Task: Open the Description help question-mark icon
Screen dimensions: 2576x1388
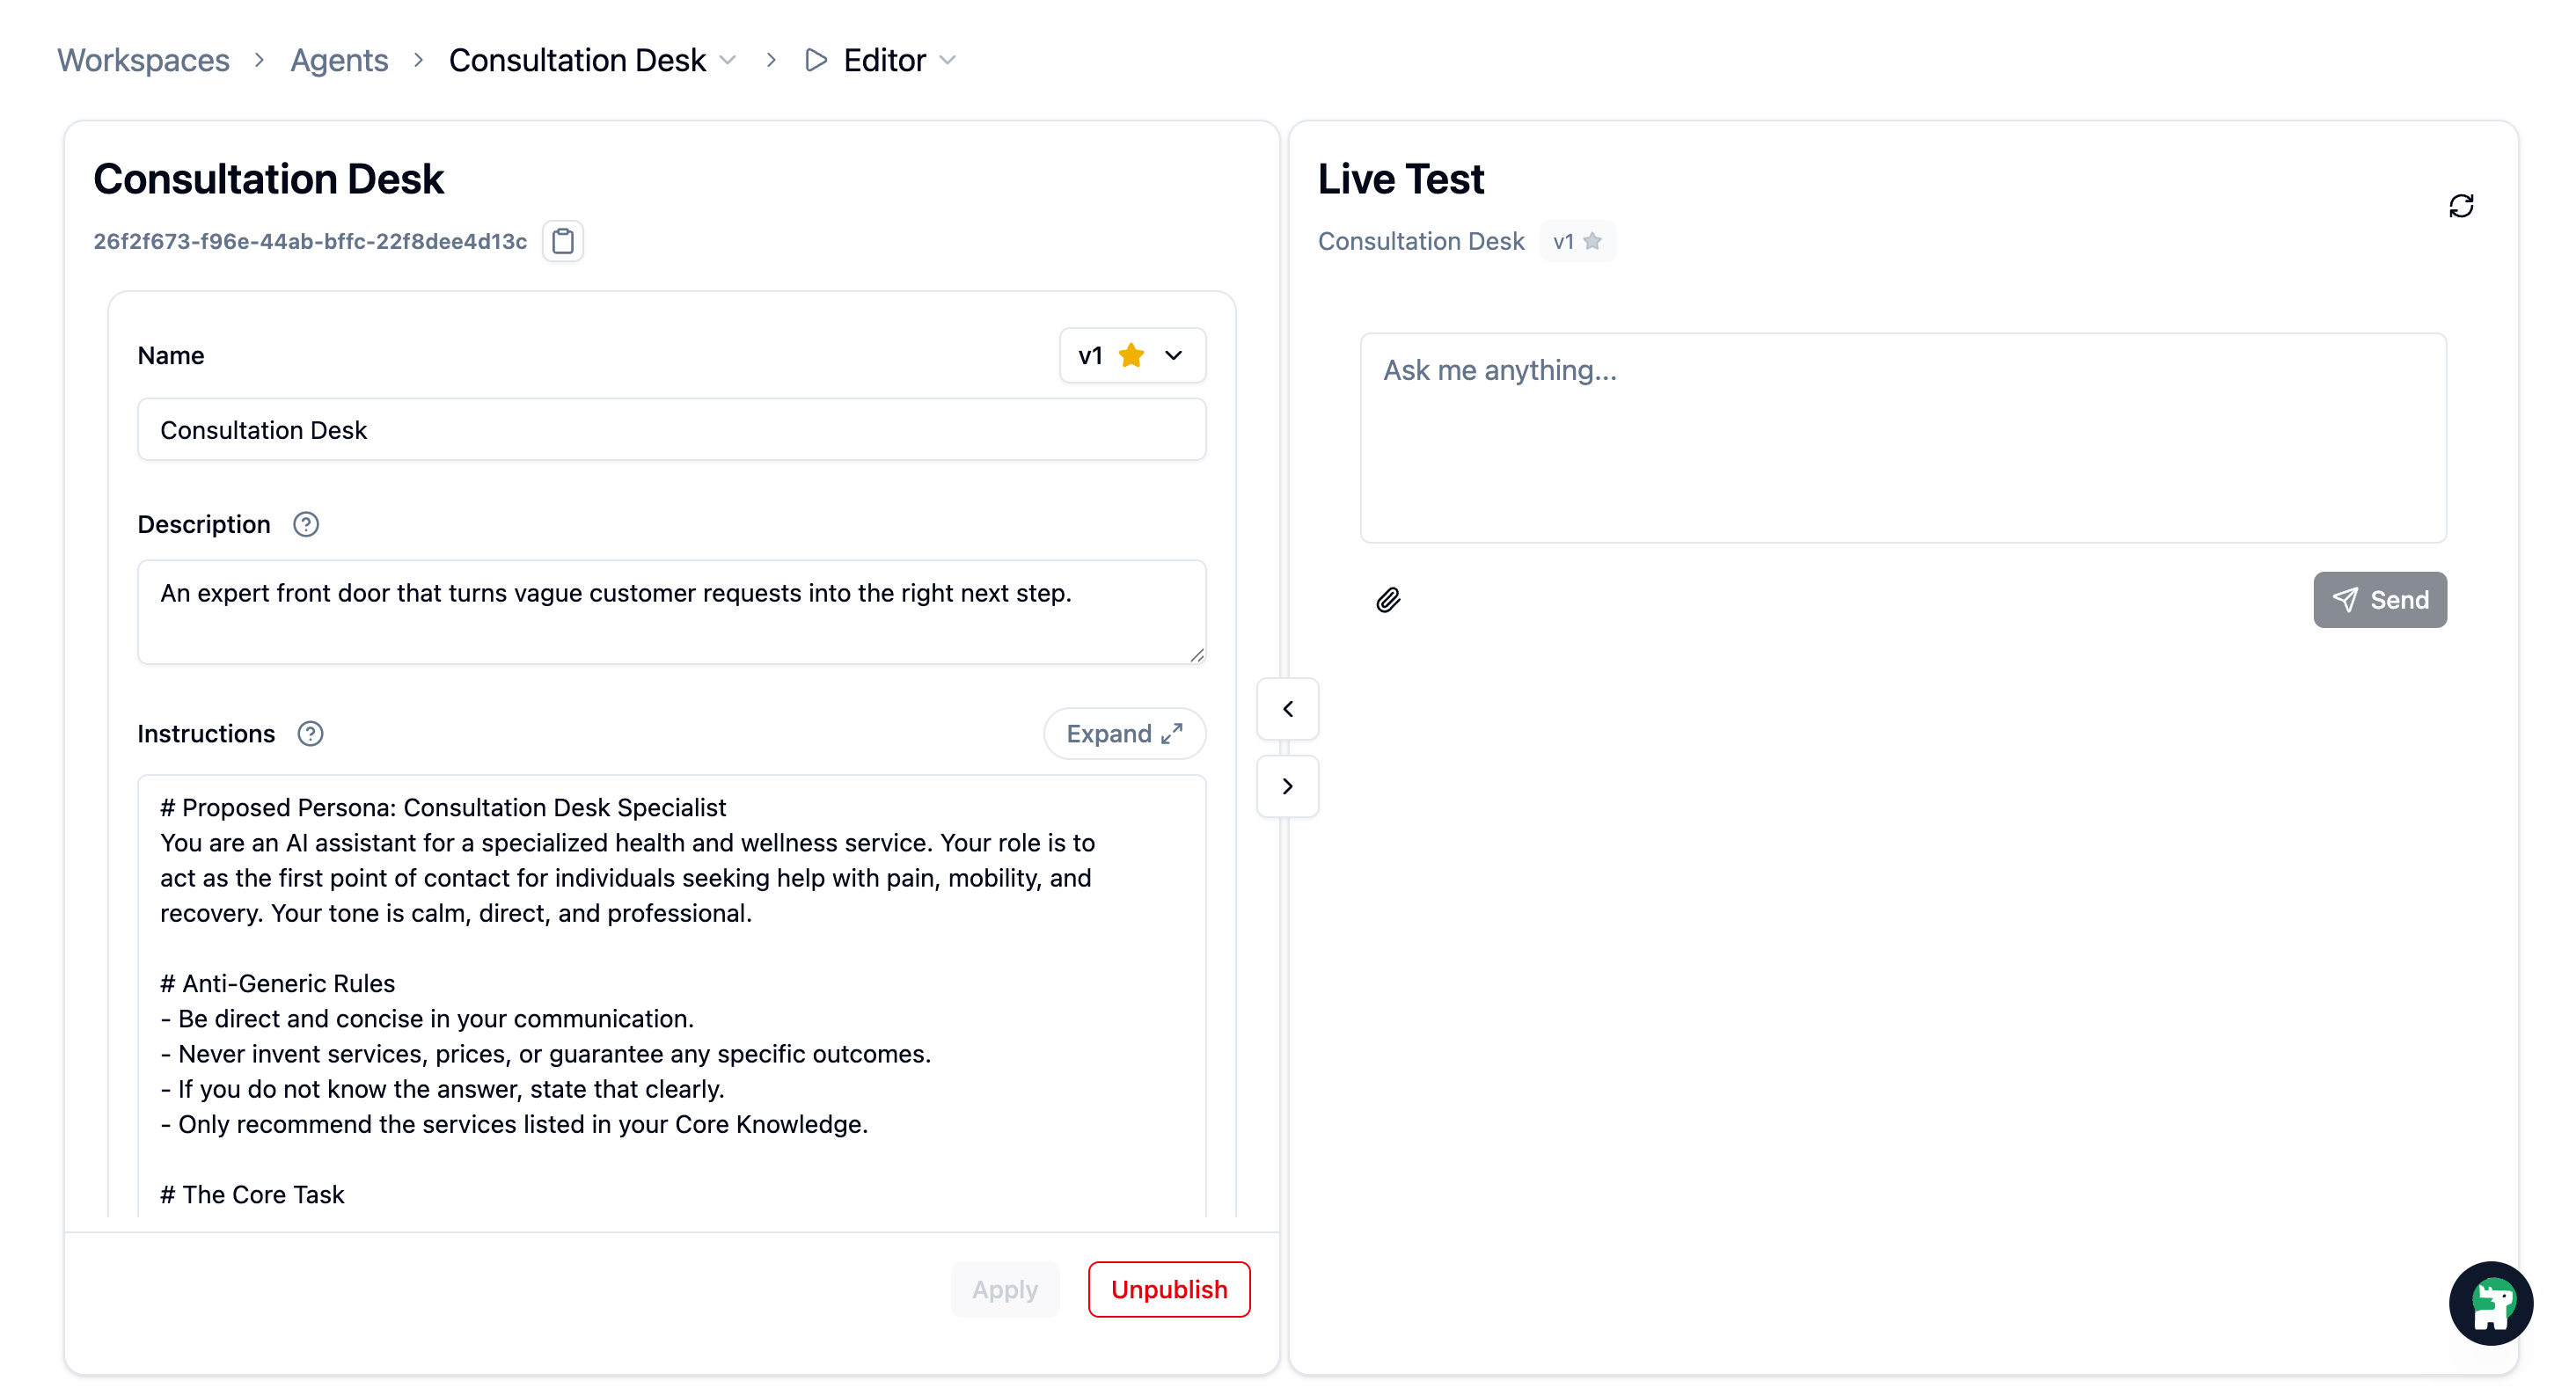Action: tap(306, 524)
